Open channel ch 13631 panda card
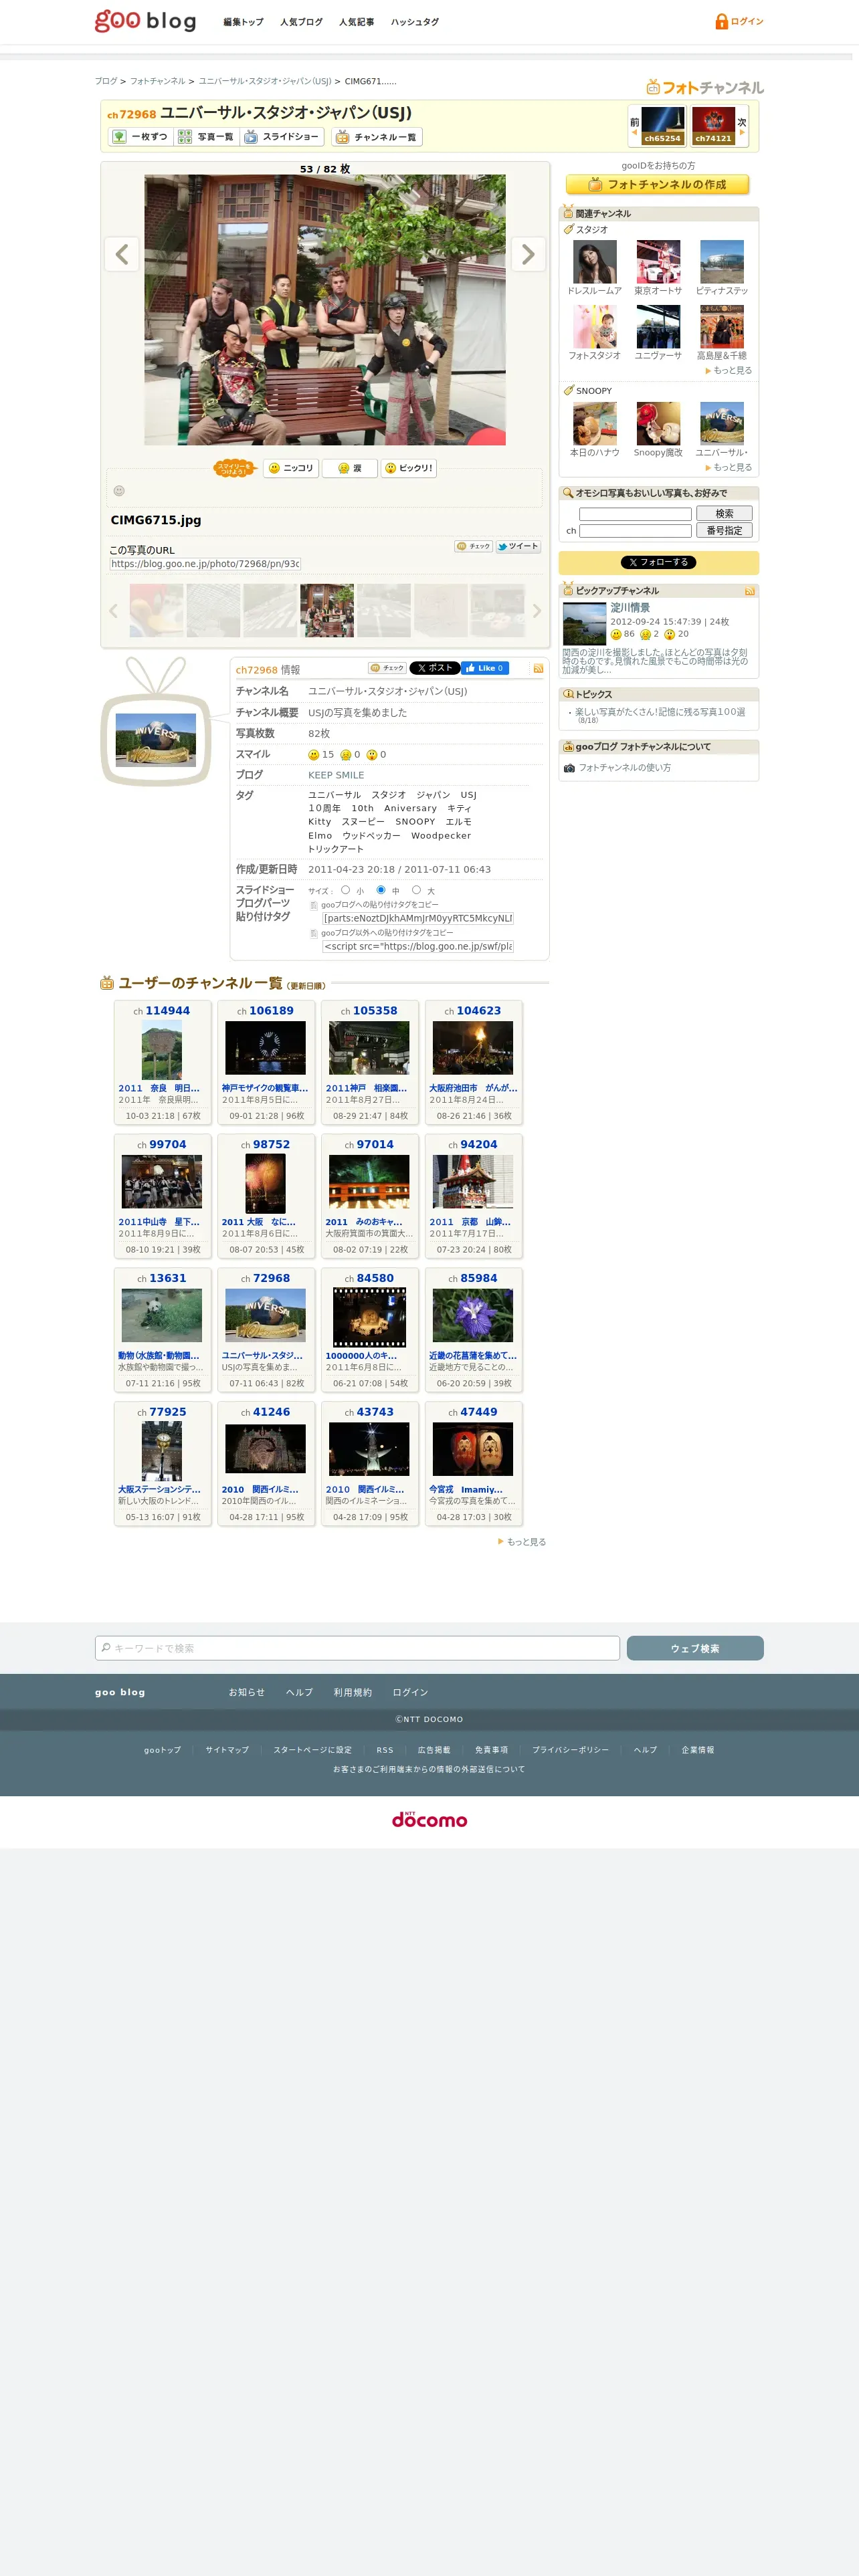Screen dimensions: 859x2576 [x=162, y=1330]
